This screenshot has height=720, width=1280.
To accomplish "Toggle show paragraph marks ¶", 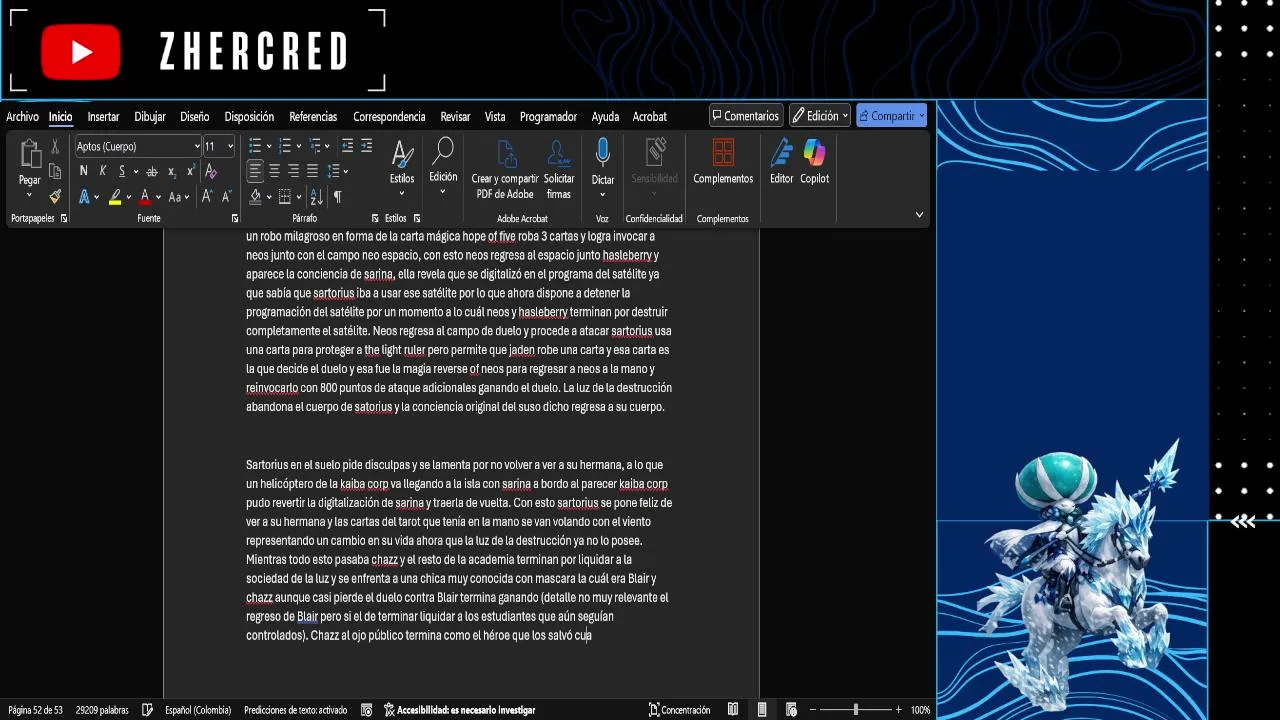I will [337, 197].
